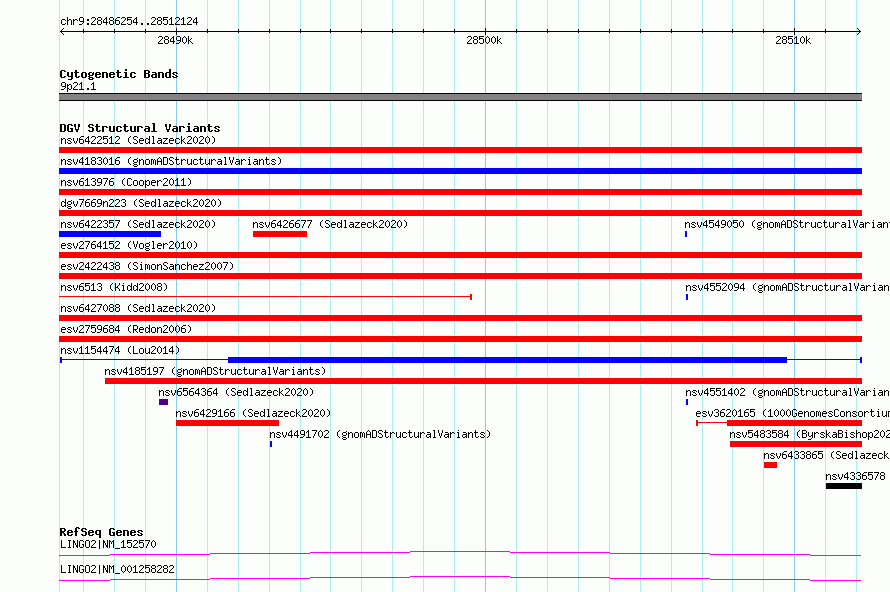Viewport: 890px width, 592px height.
Task: Click the small red nsv6433865 bar
Action: click(770, 465)
